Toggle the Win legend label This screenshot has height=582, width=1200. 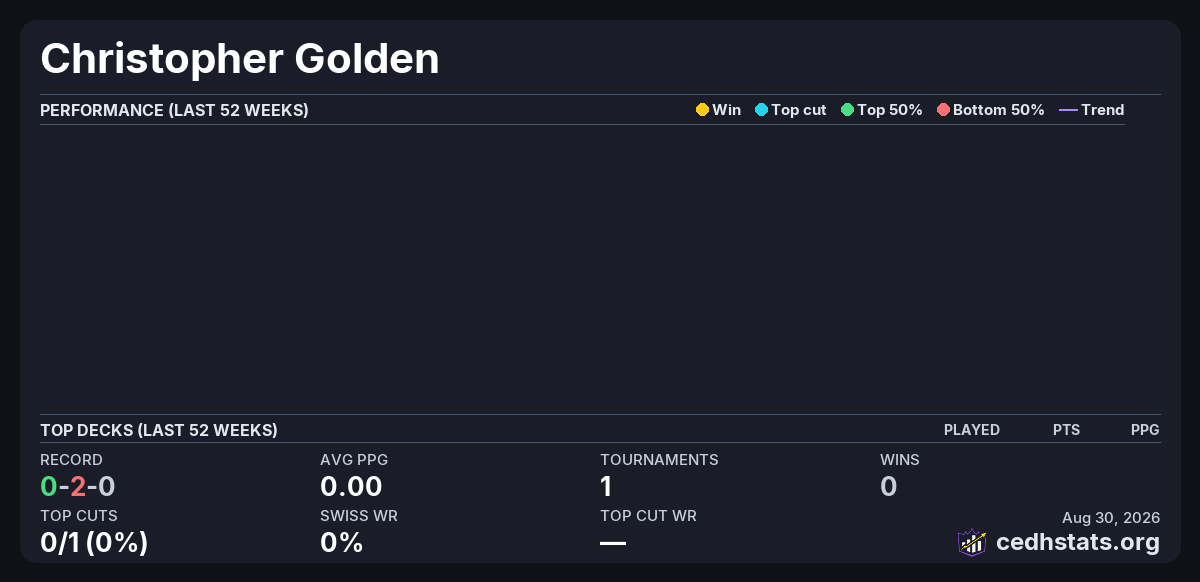[727, 110]
